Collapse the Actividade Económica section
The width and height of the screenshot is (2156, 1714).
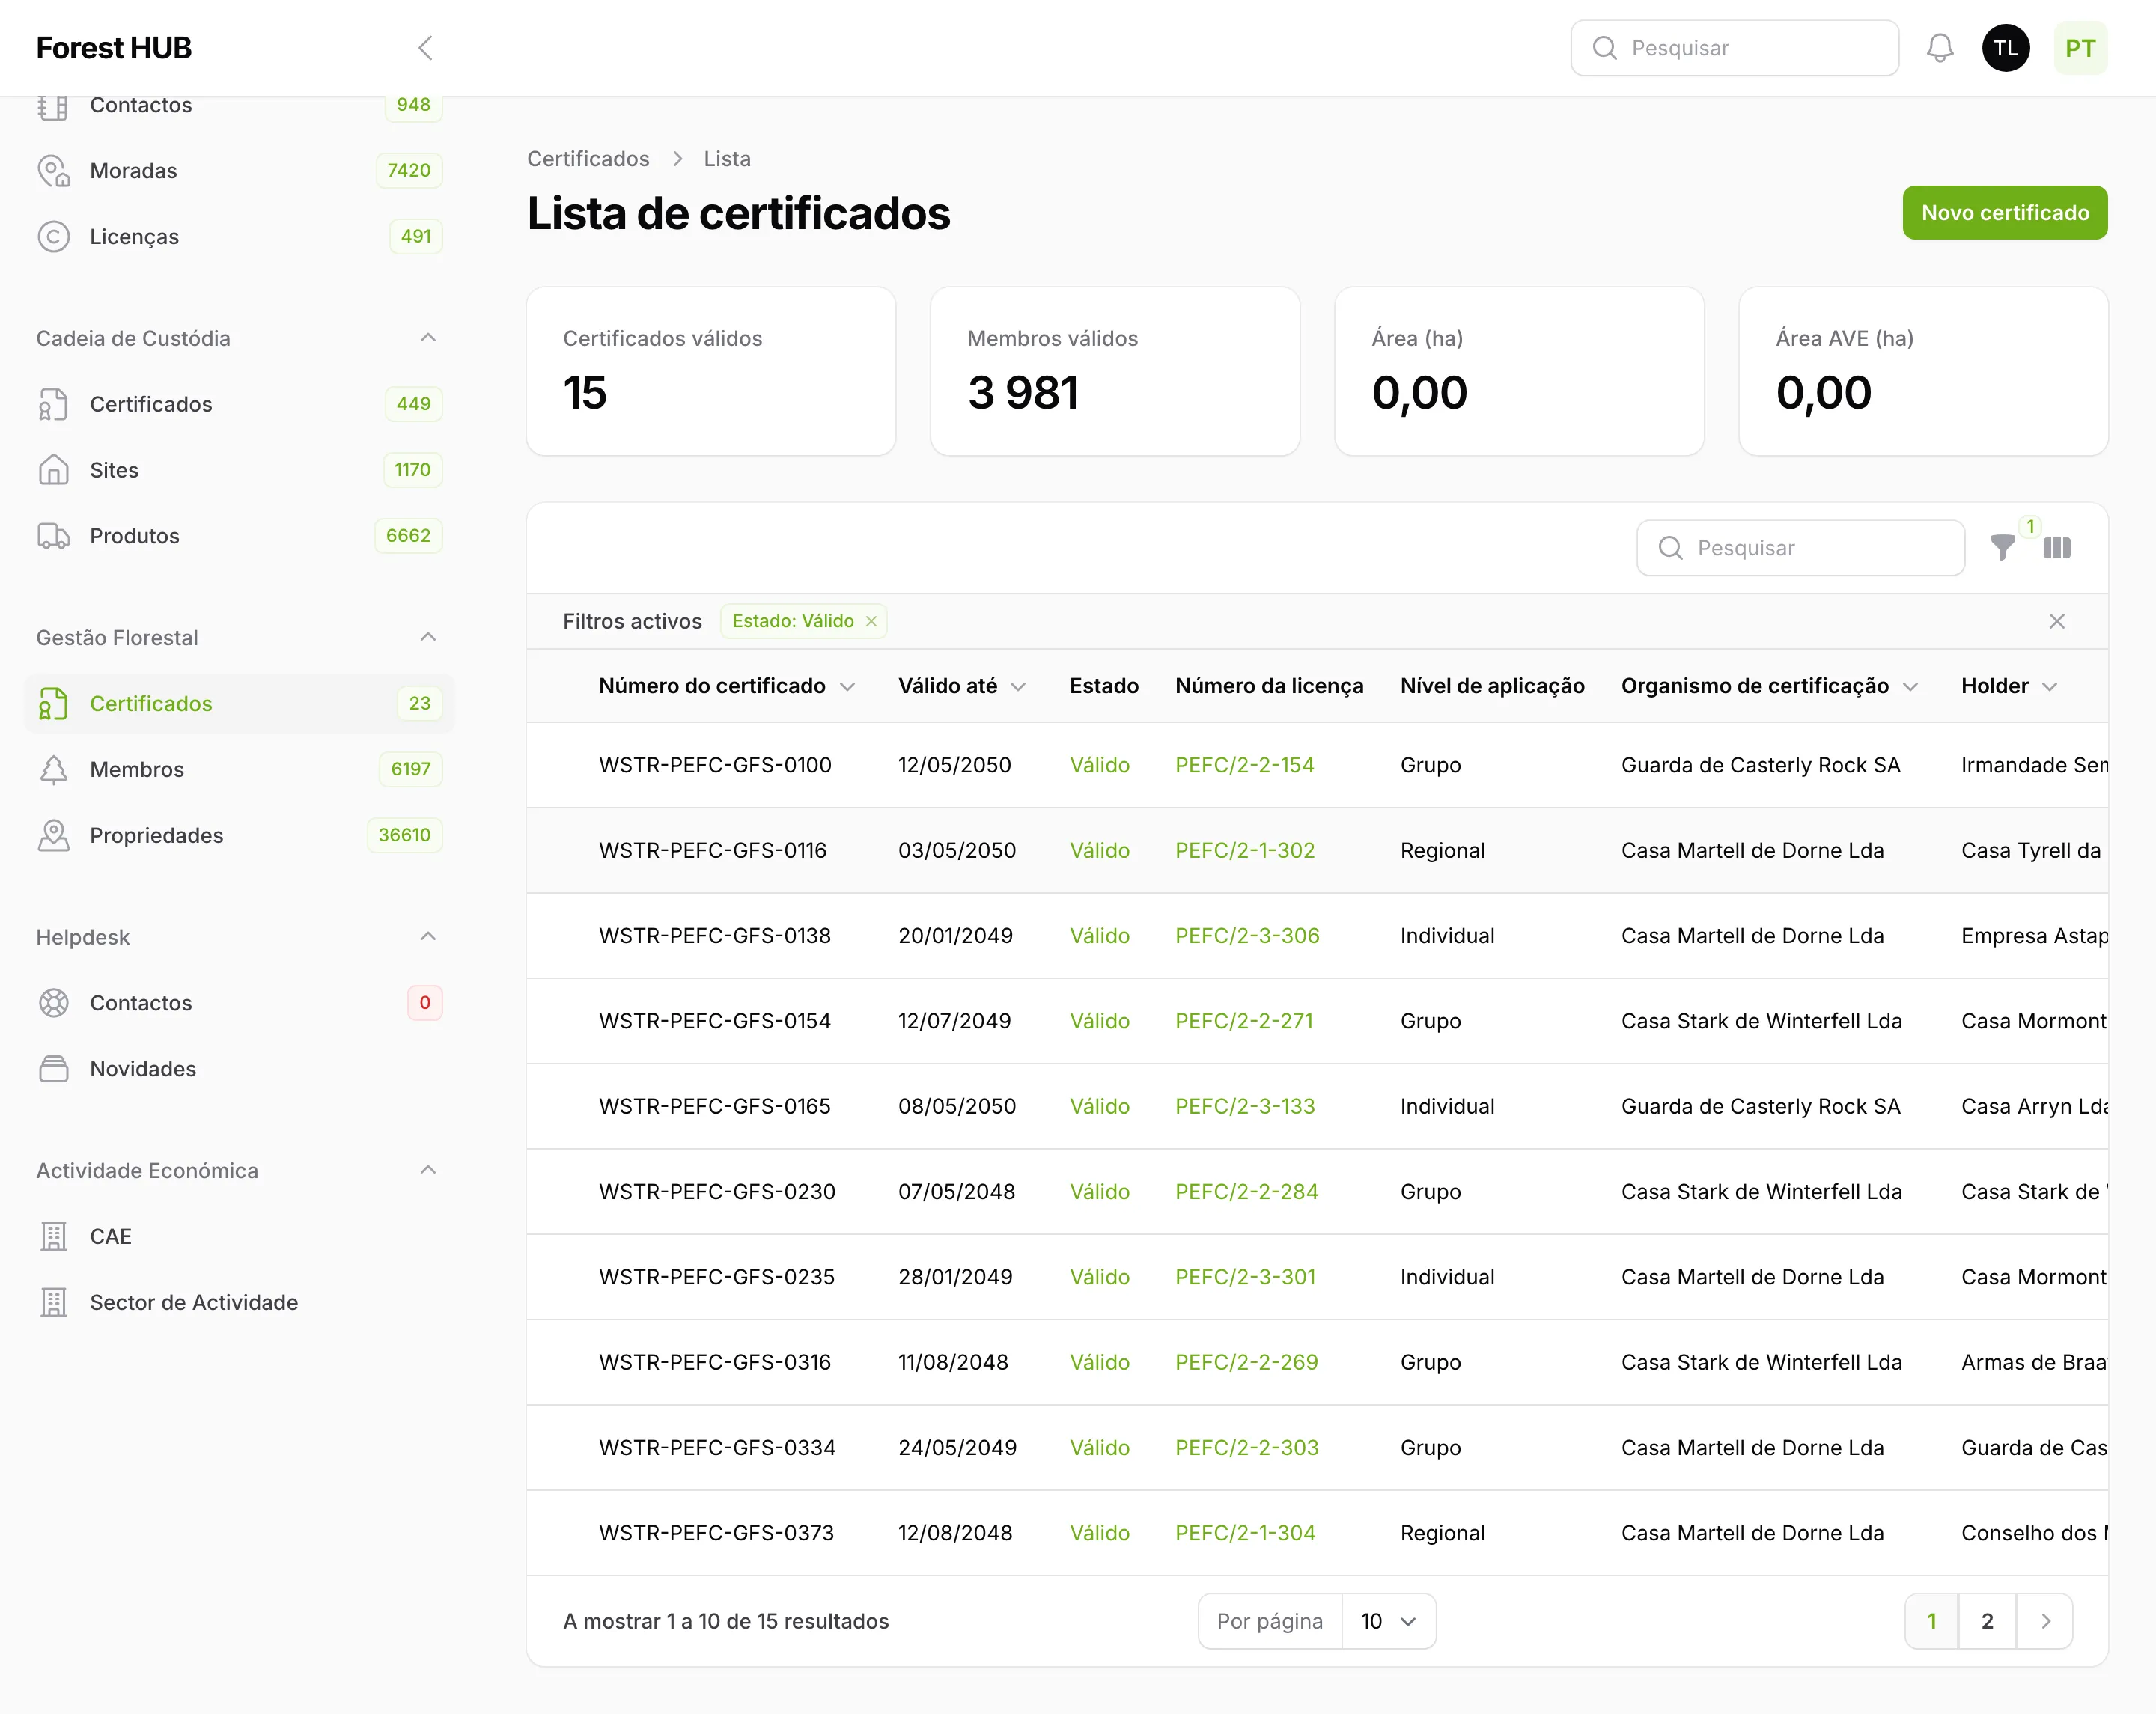point(428,1170)
